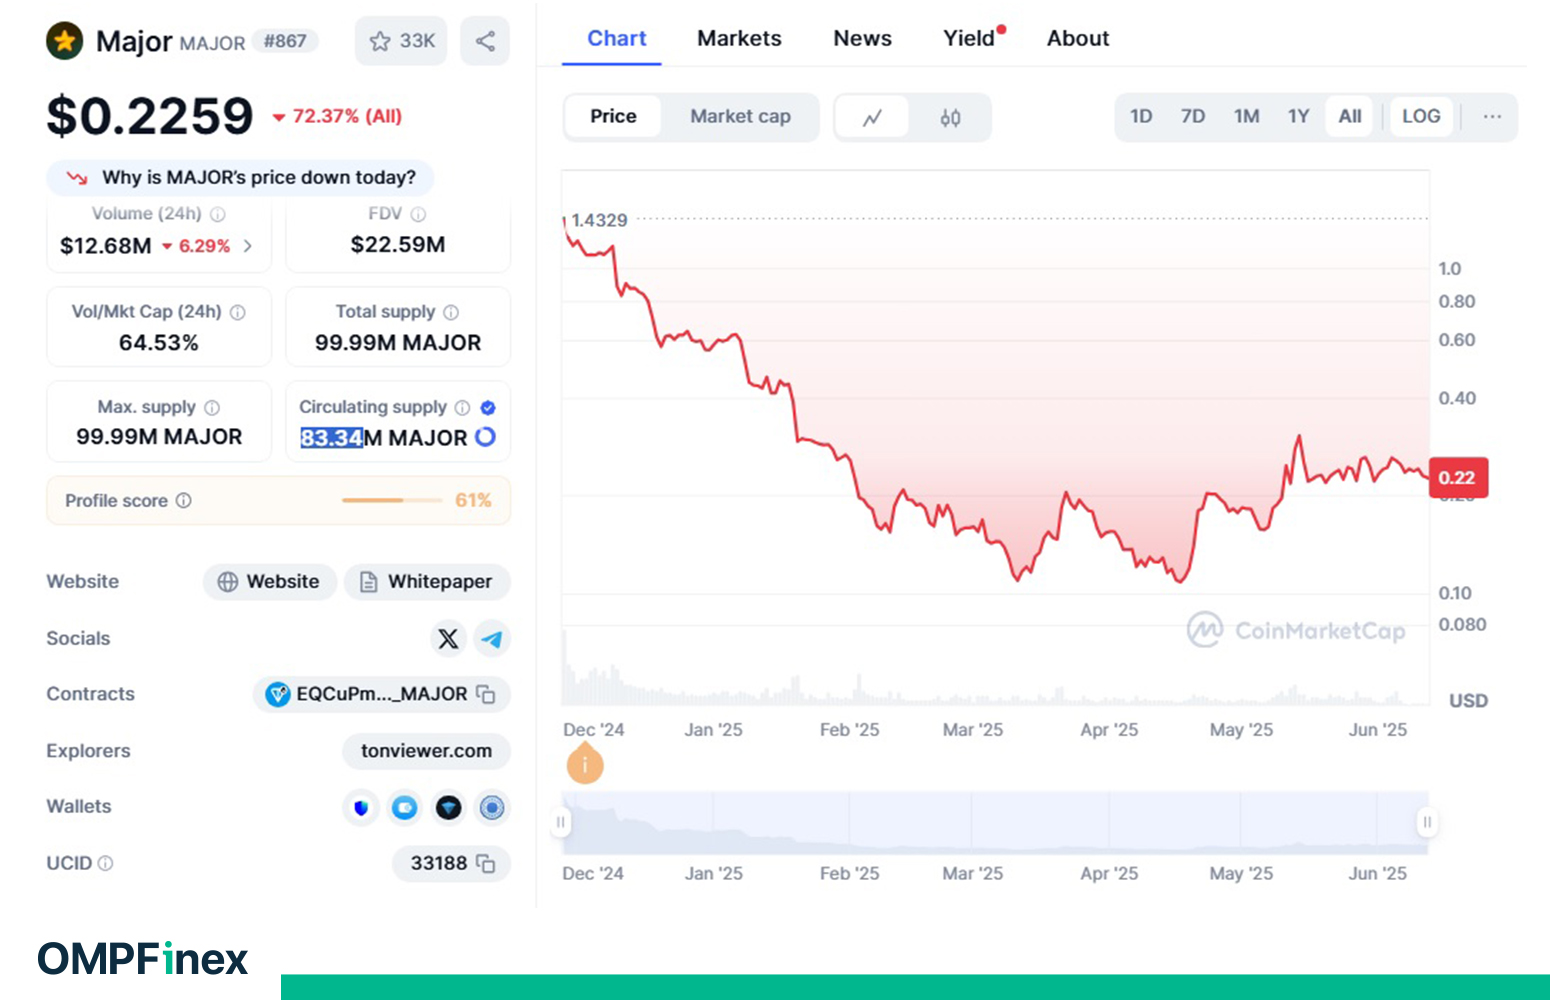Open the Whitepaper link button
This screenshot has width=1550, height=1000.
click(x=427, y=582)
